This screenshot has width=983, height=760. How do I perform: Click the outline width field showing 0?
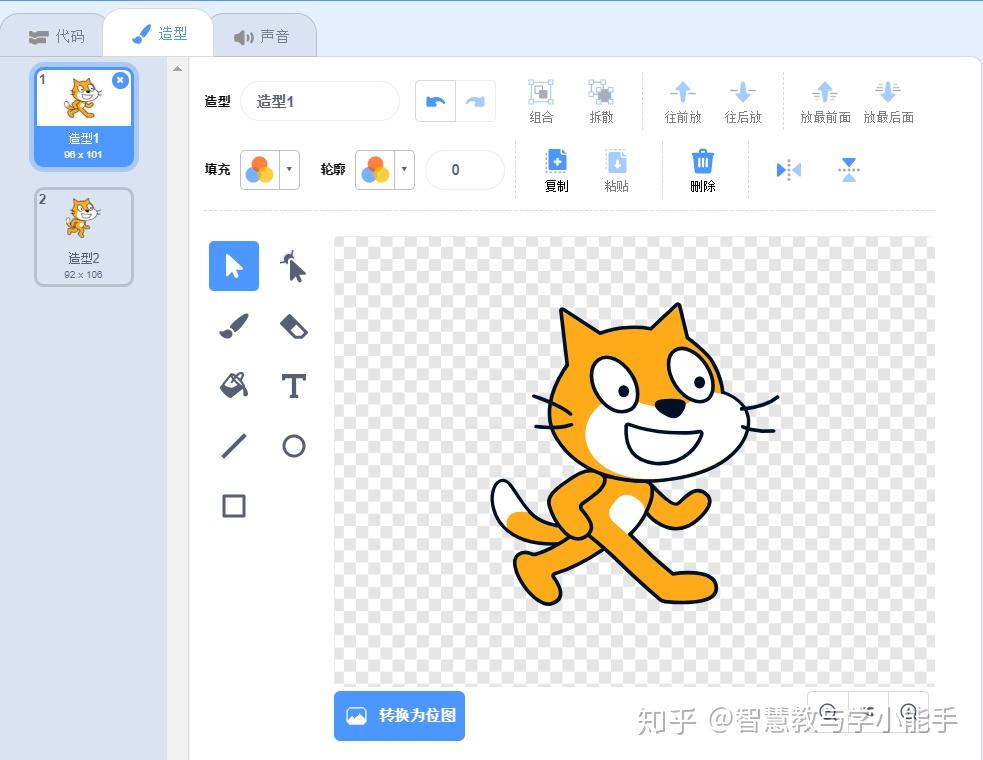click(465, 169)
